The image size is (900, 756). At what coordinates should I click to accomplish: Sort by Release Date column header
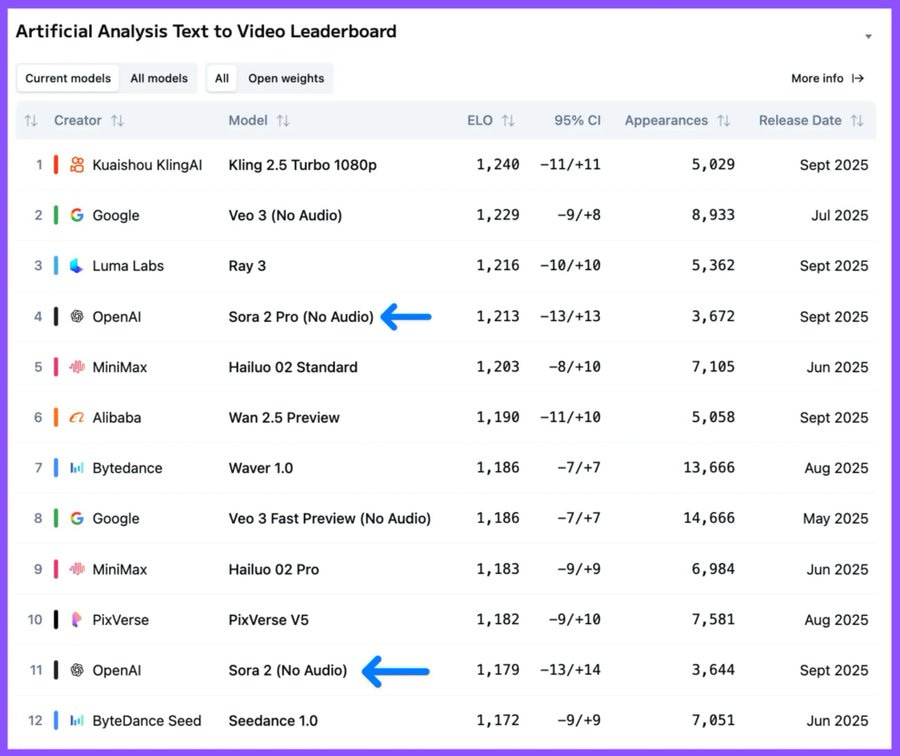tap(800, 121)
